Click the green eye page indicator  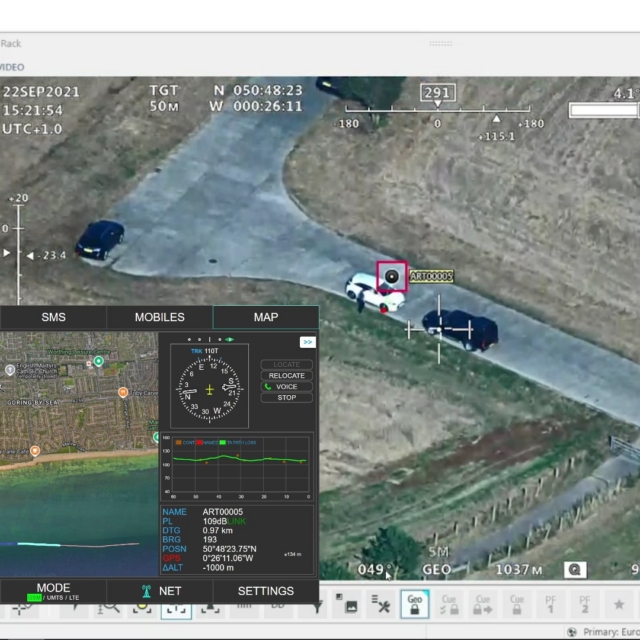[x=229, y=340]
